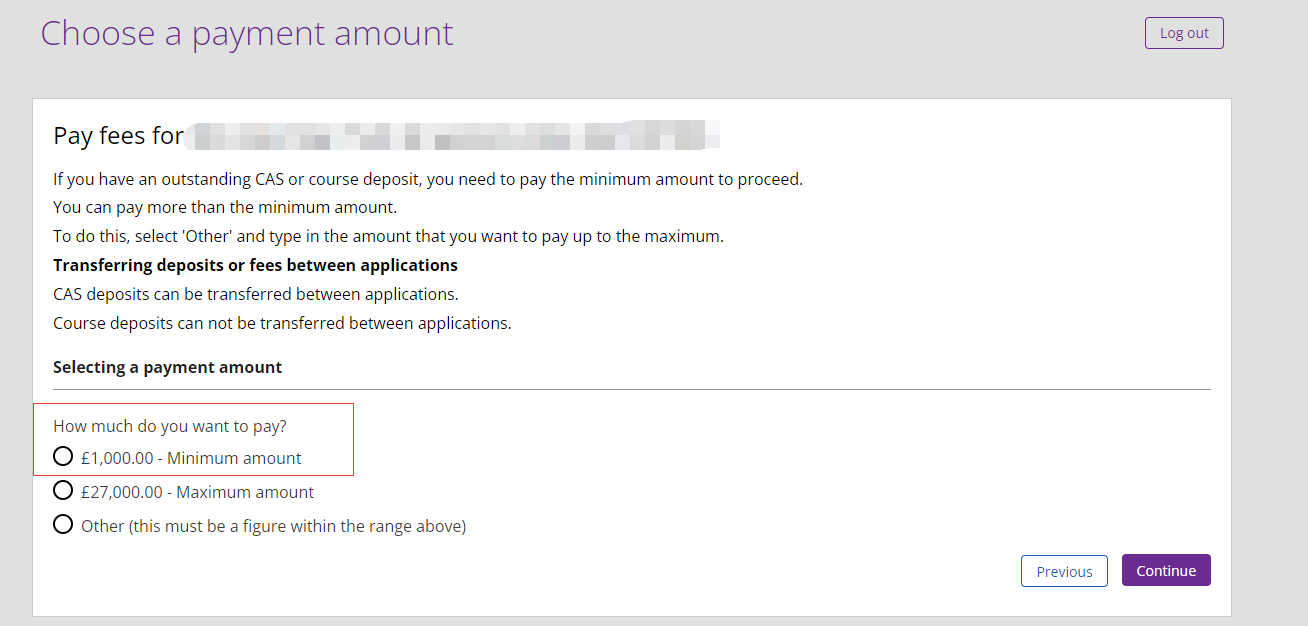The width and height of the screenshot is (1308, 626).
Task: Click the outstanding CAS or course deposit sentence
Action: pyautogui.click(x=428, y=180)
